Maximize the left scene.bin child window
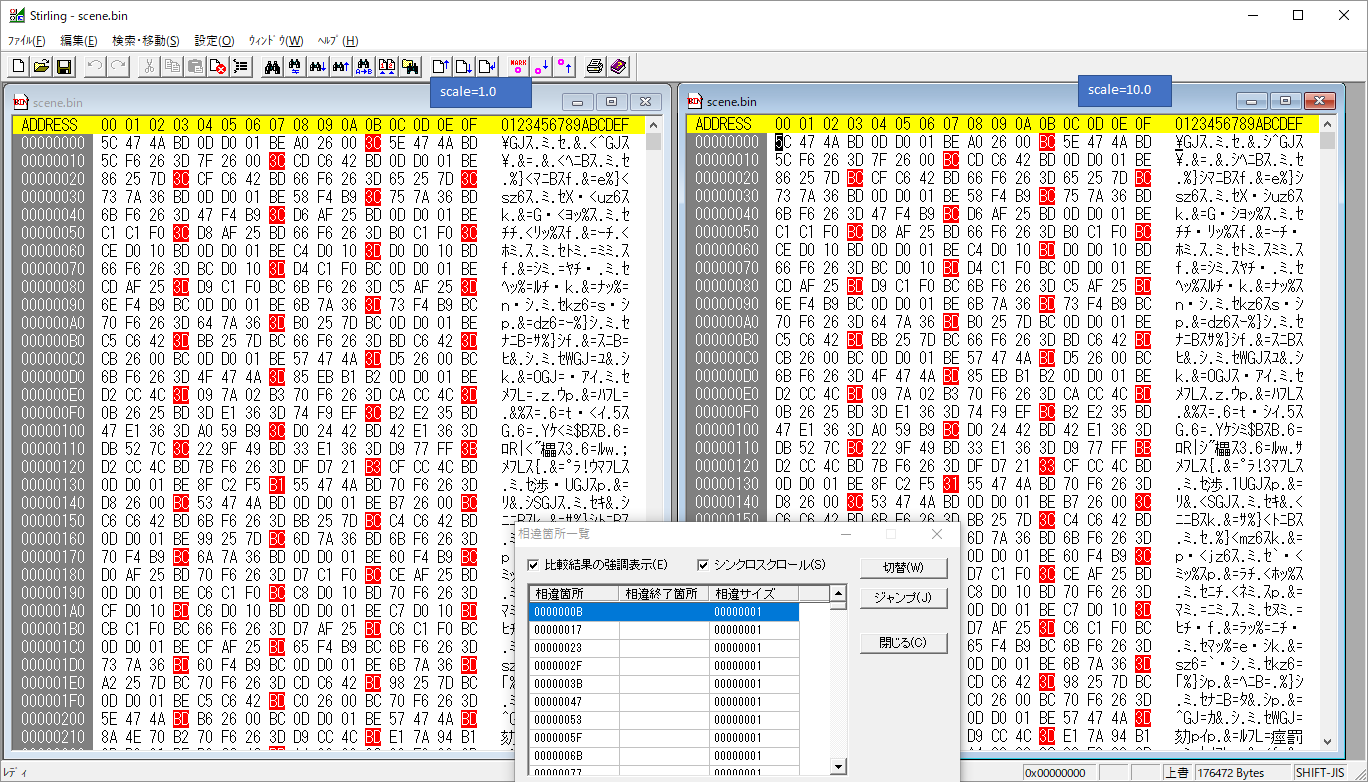Screen dimensions: 1368x782 [x=612, y=102]
